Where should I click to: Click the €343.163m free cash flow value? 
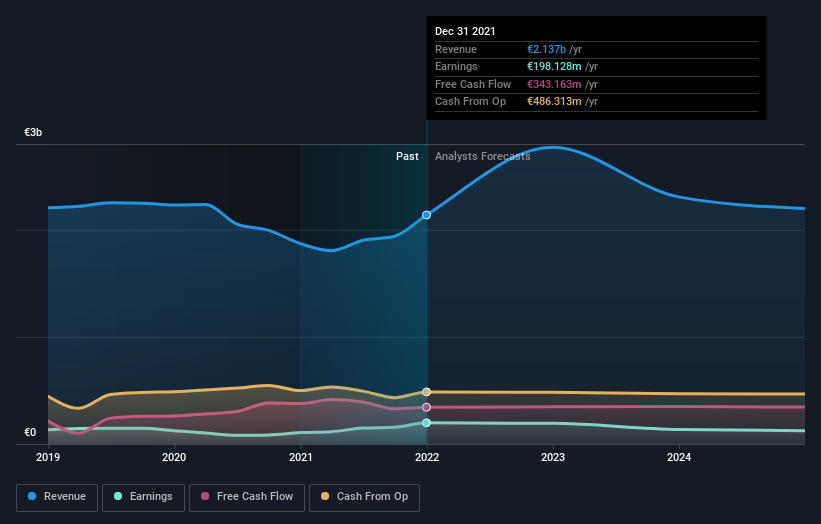pos(554,84)
